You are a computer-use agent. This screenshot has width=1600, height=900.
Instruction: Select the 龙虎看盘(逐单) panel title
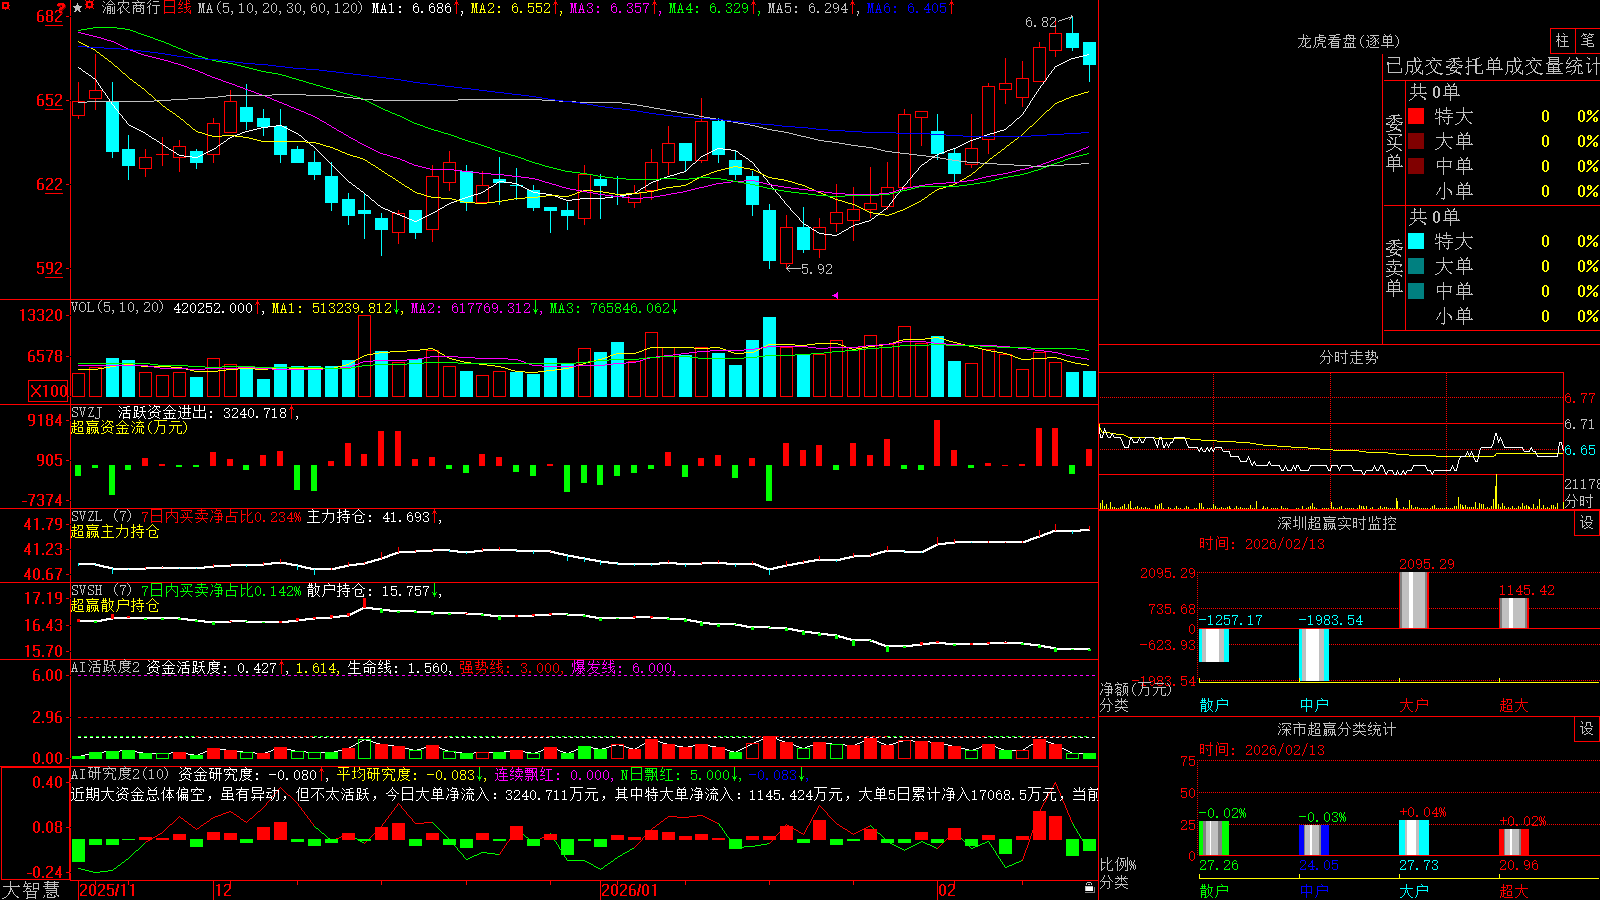point(1348,41)
